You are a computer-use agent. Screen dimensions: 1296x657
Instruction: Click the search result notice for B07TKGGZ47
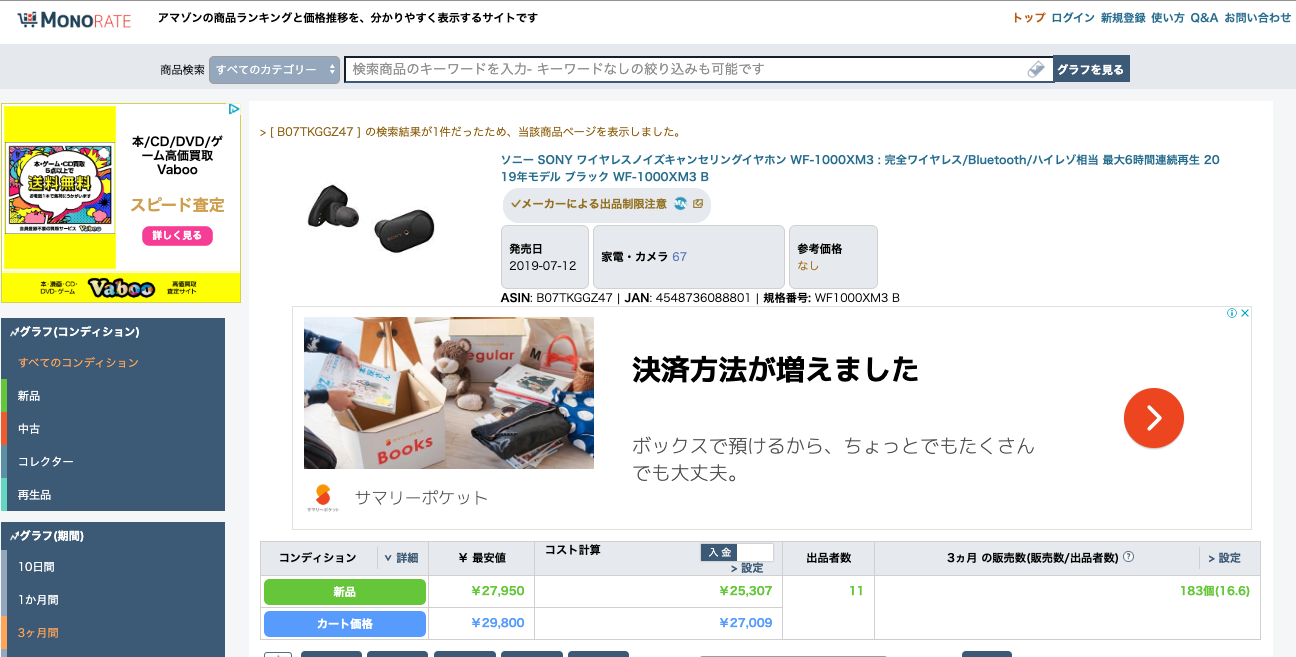click(470, 132)
